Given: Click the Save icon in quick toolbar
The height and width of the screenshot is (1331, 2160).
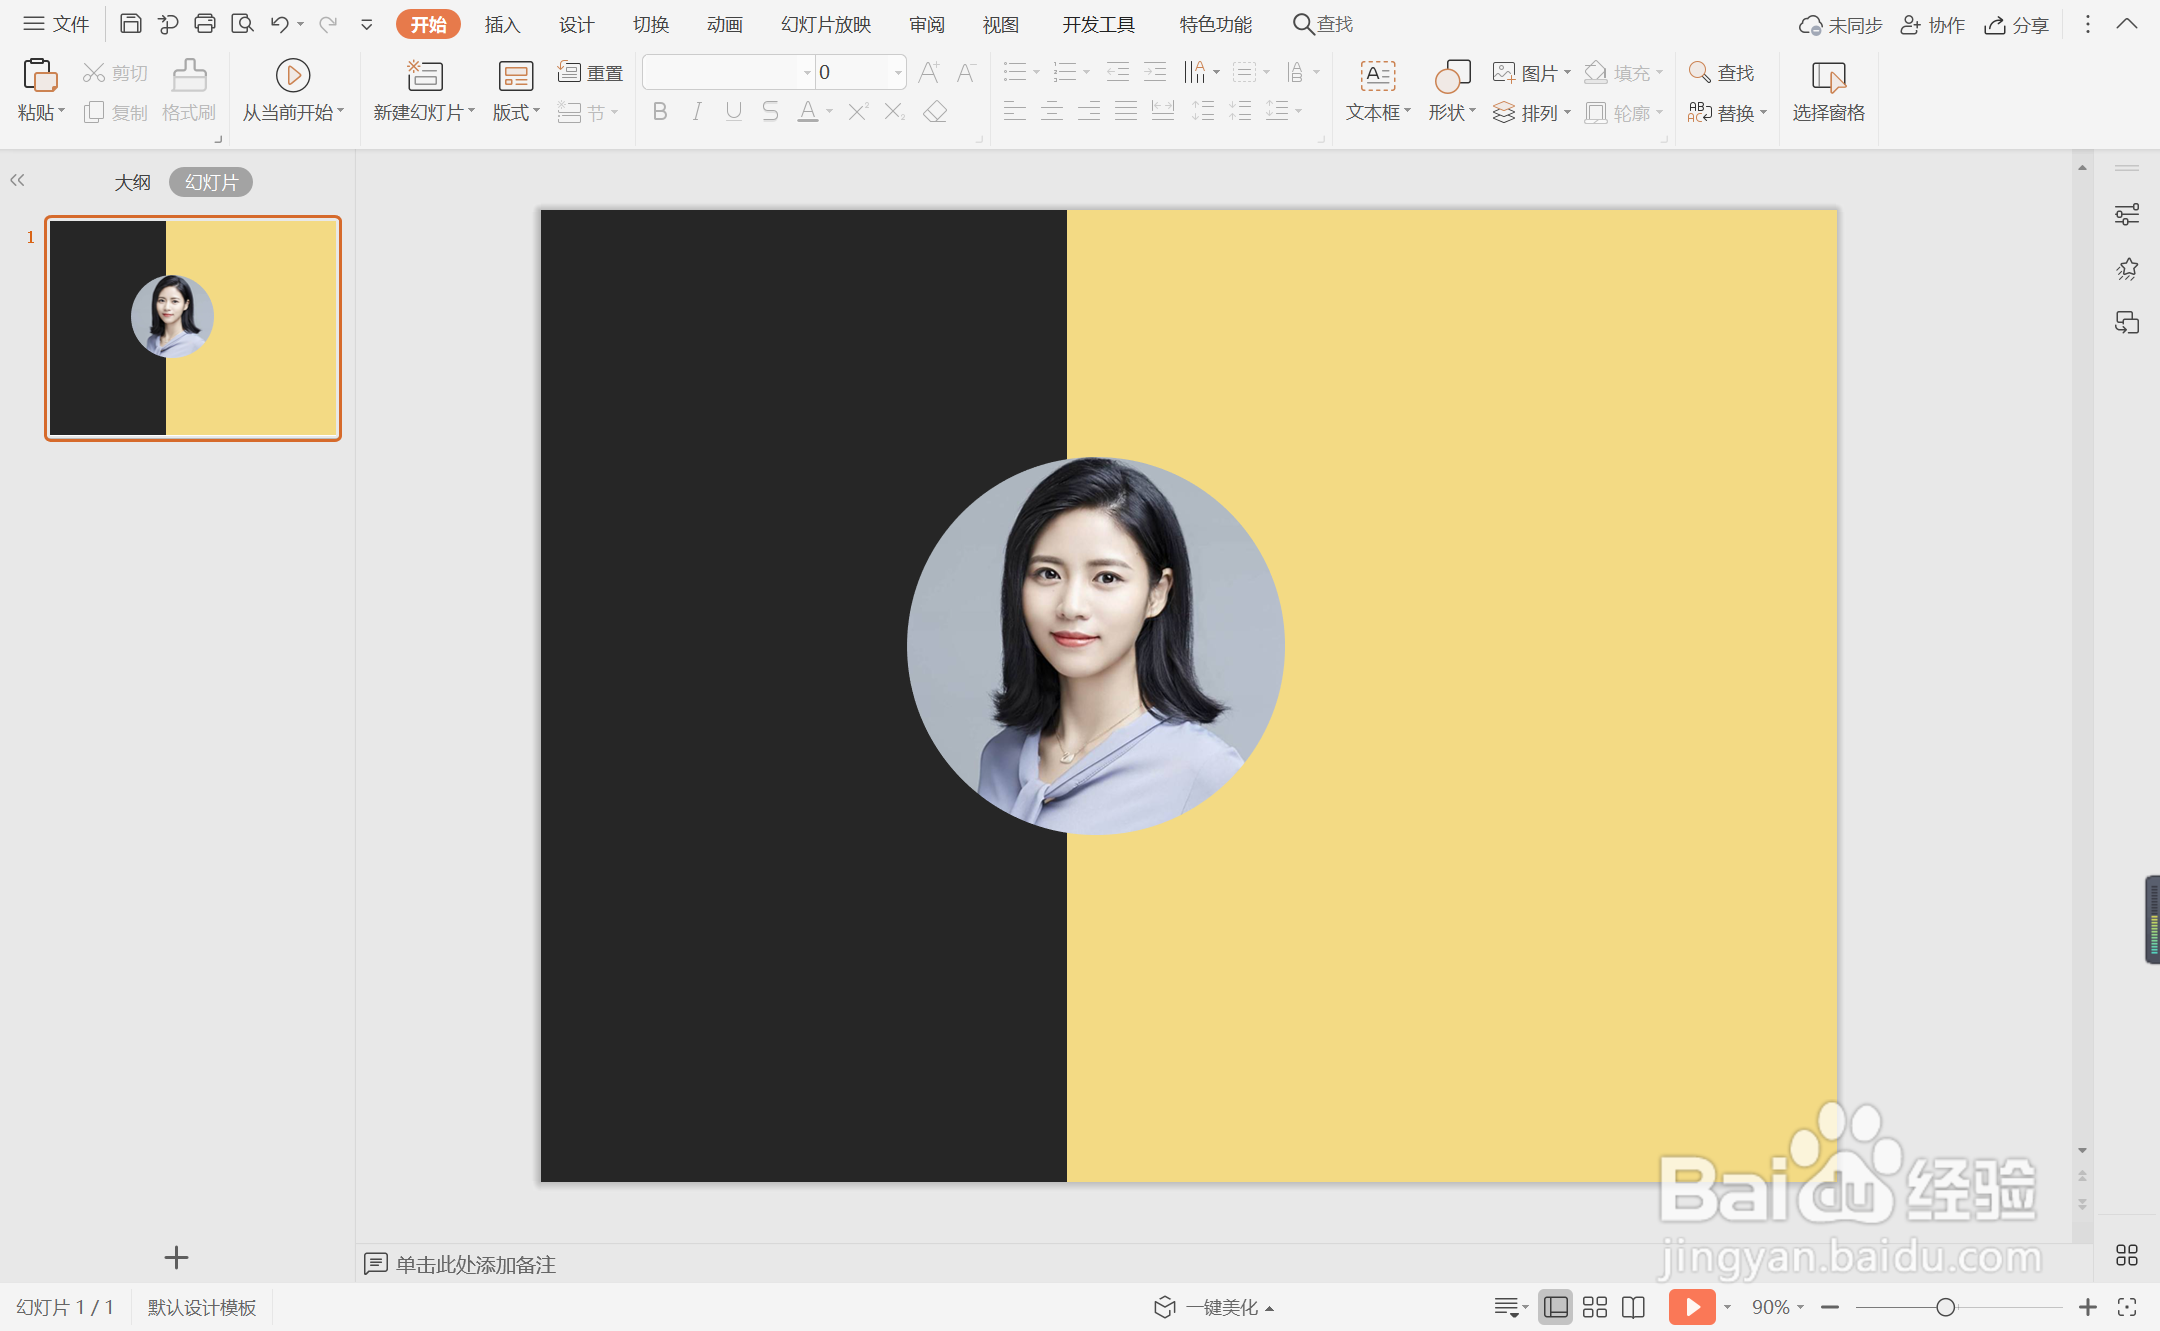Looking at the screenshot, I should pyautogui.click(x=130, y=24).
